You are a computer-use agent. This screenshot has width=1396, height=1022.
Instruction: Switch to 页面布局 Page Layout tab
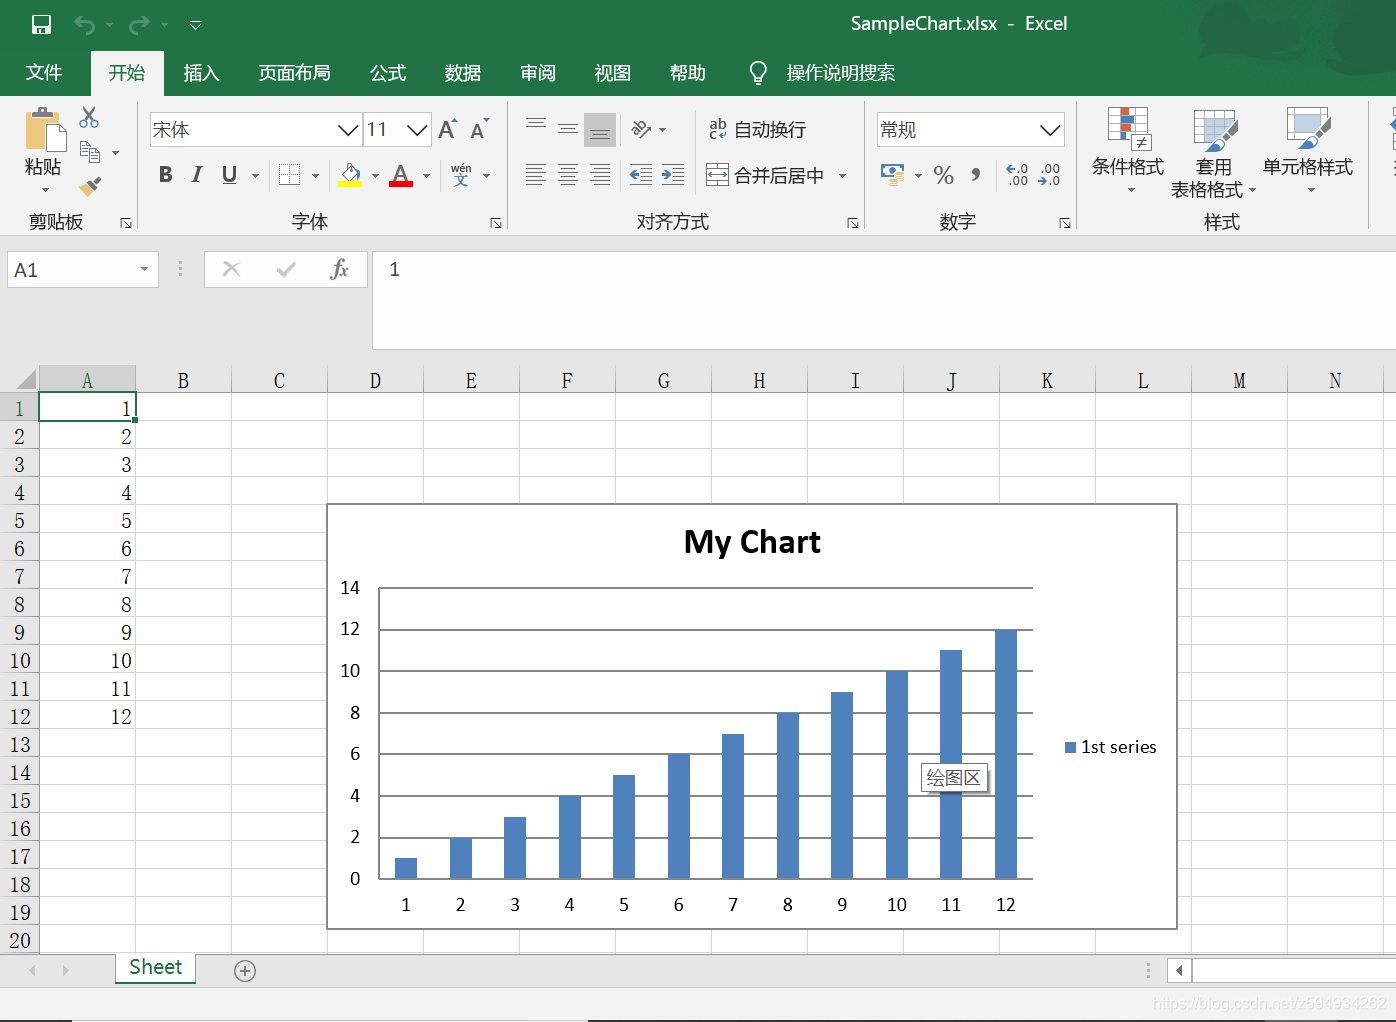point(294,72)
